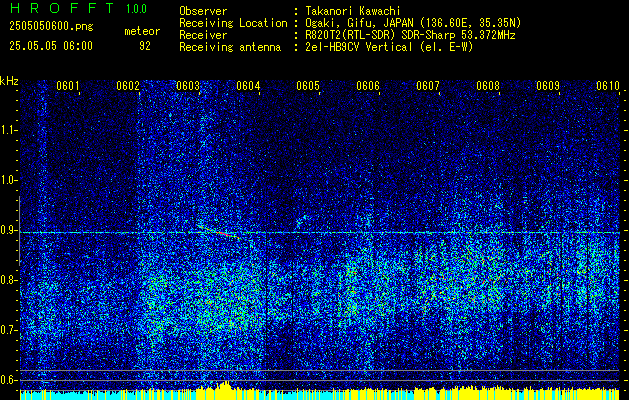Click the version number 1.0.0
The width and height of the screenshot is (629, 400).
136,9
